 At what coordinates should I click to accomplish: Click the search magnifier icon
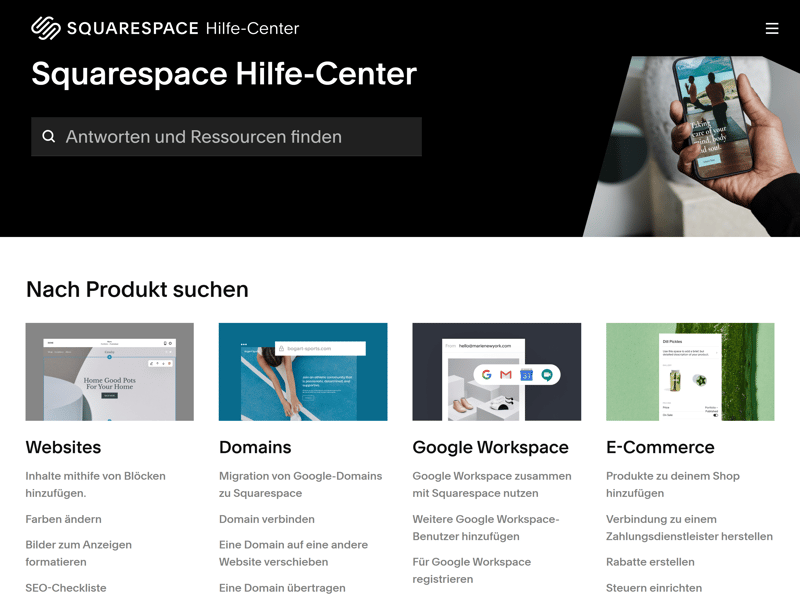click(x=48, y=136)
